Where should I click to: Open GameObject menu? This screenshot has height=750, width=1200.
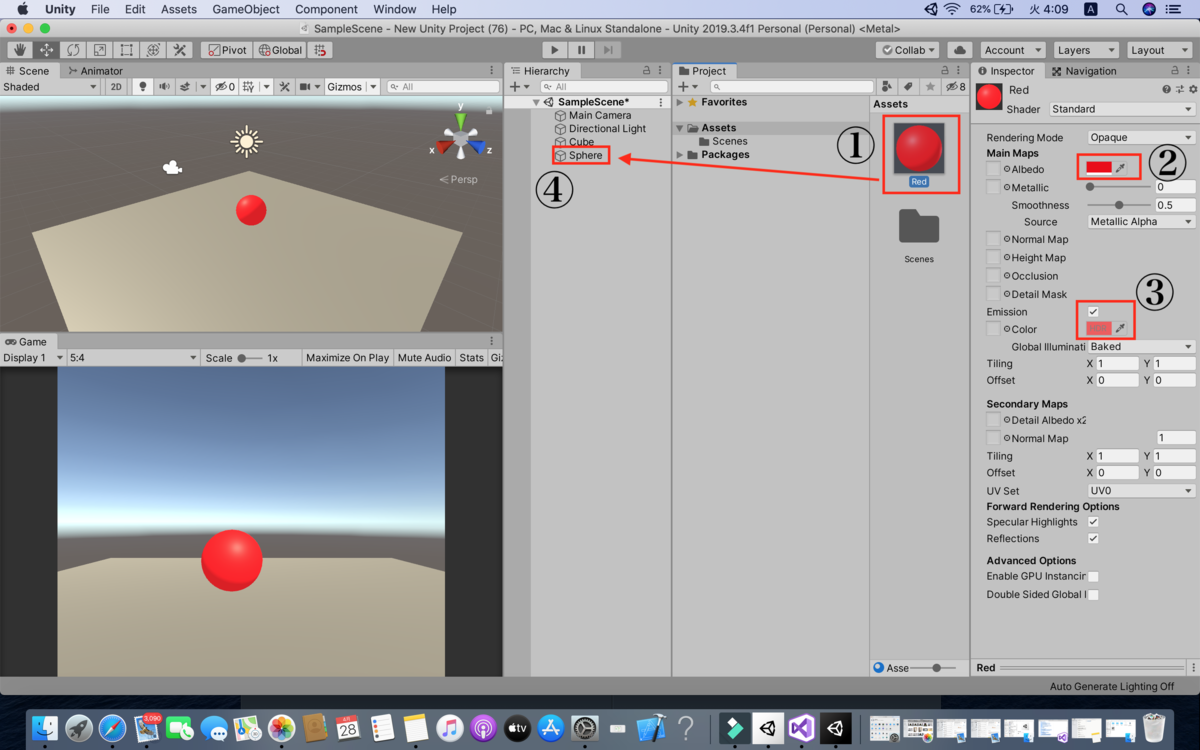coord(246,9)
